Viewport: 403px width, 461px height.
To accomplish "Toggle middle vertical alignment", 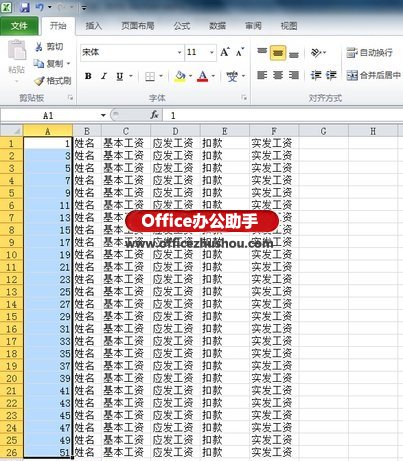I will pos(278,53).
